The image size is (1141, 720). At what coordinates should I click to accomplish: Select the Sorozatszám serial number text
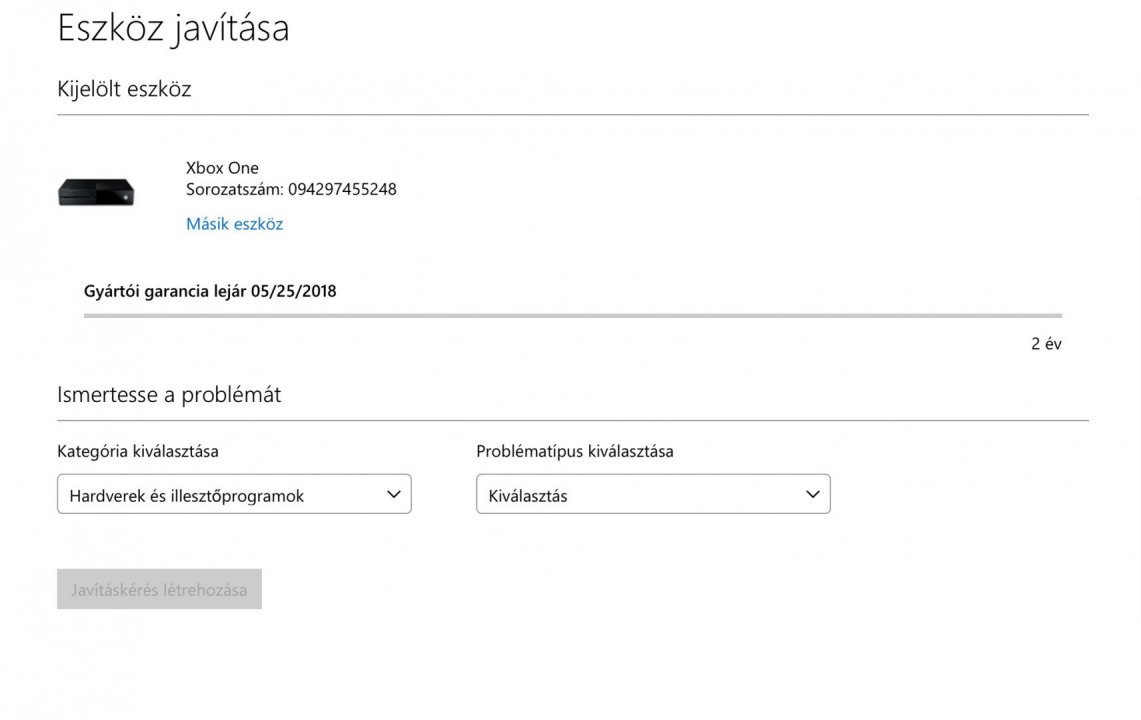[x=291, y=189]
